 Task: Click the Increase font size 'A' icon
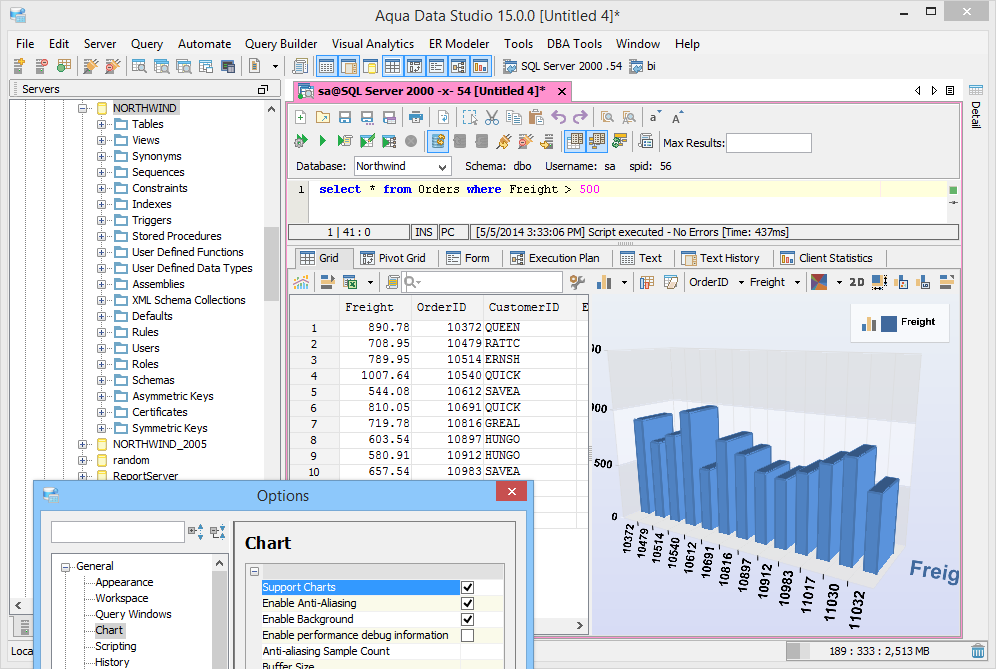[x=676, y=118]
